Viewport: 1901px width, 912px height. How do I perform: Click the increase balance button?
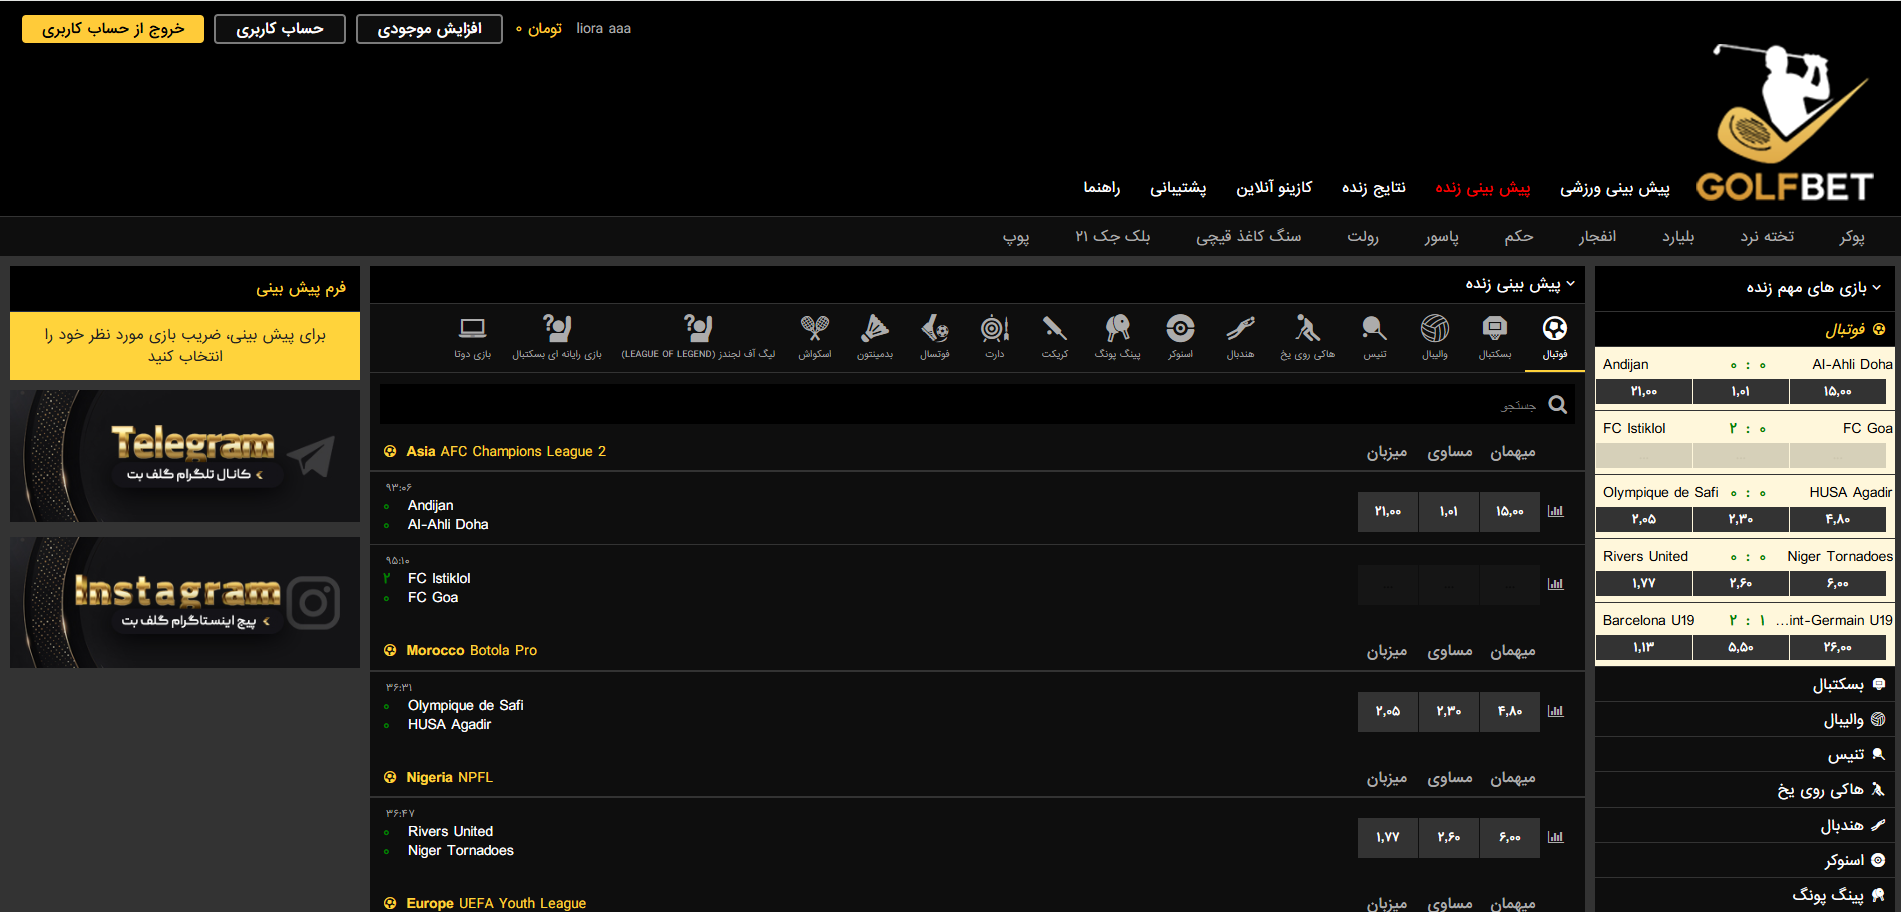pos(429,29)
